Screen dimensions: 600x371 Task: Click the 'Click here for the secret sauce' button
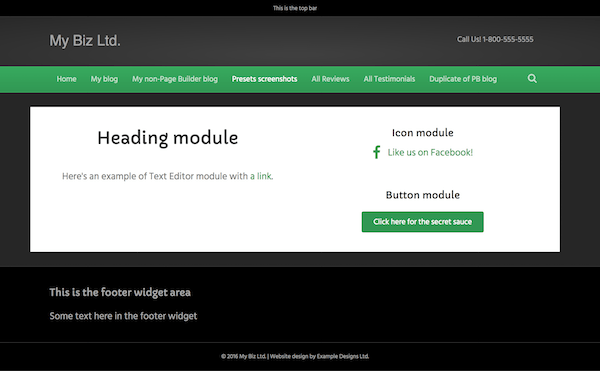pos(422,222)
